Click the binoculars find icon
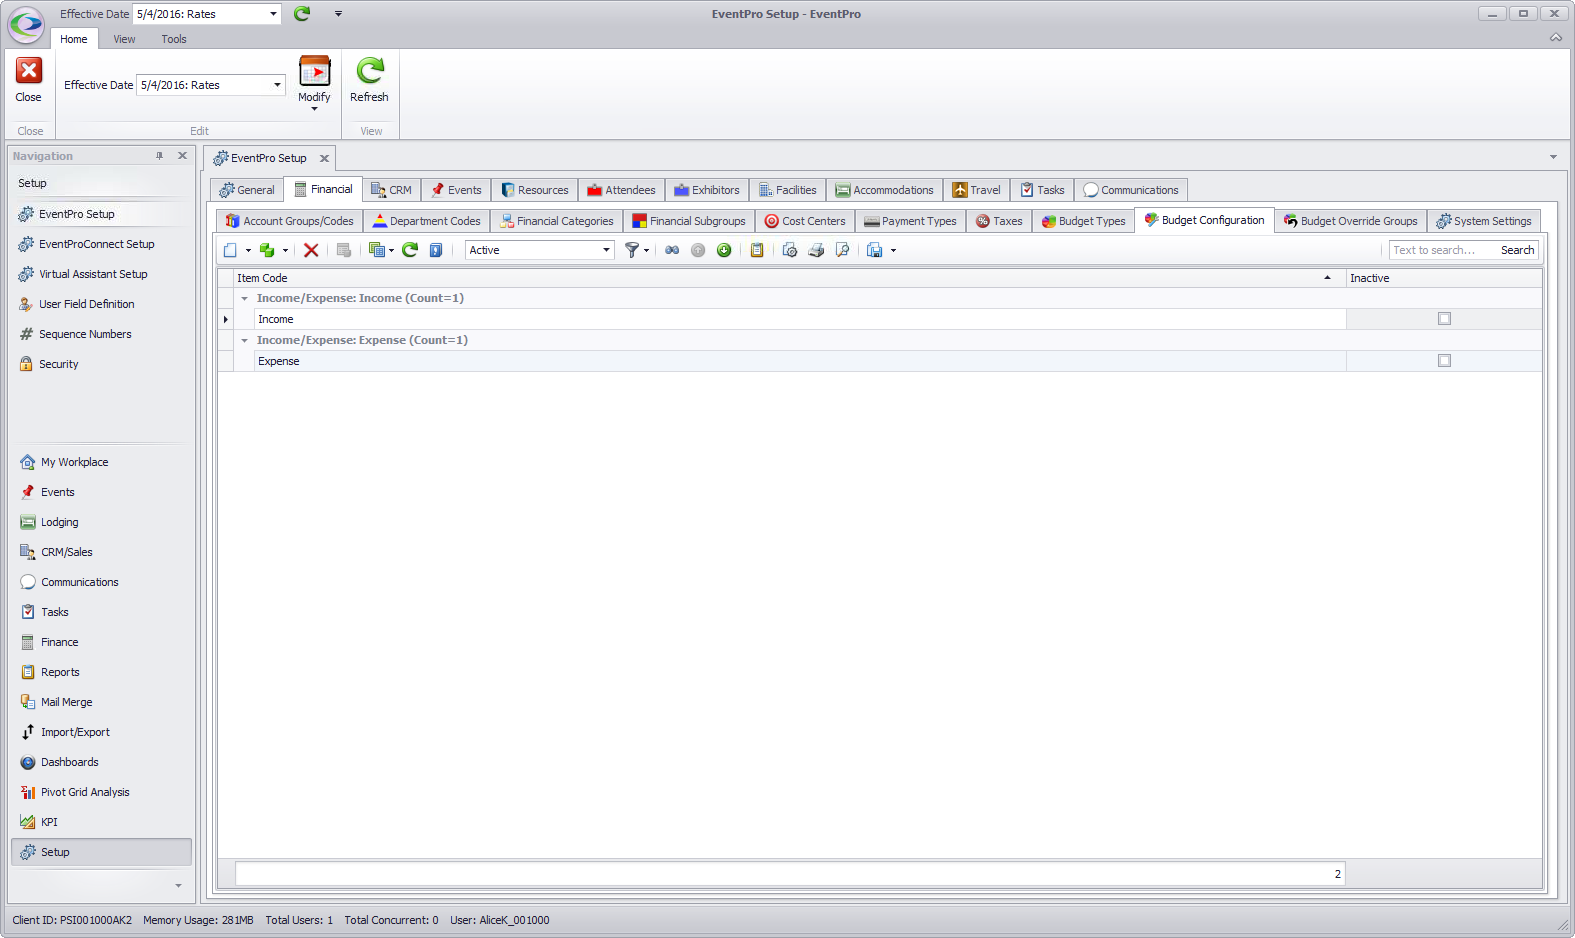 [x=672, y=250]
